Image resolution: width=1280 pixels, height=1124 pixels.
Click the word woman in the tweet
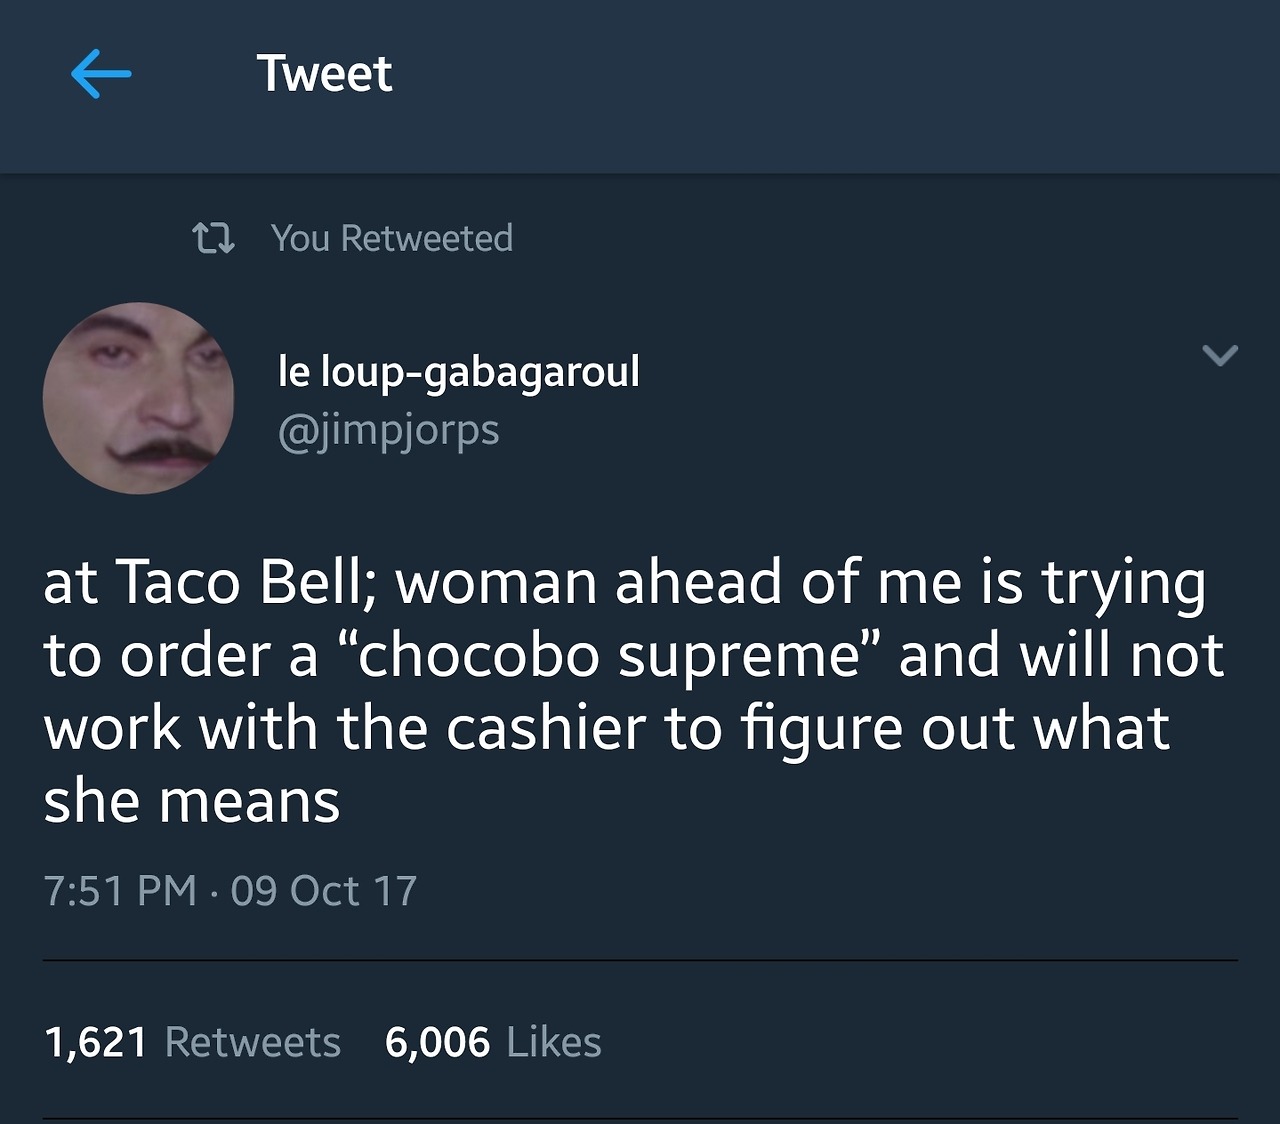click(x=496, y=582)
